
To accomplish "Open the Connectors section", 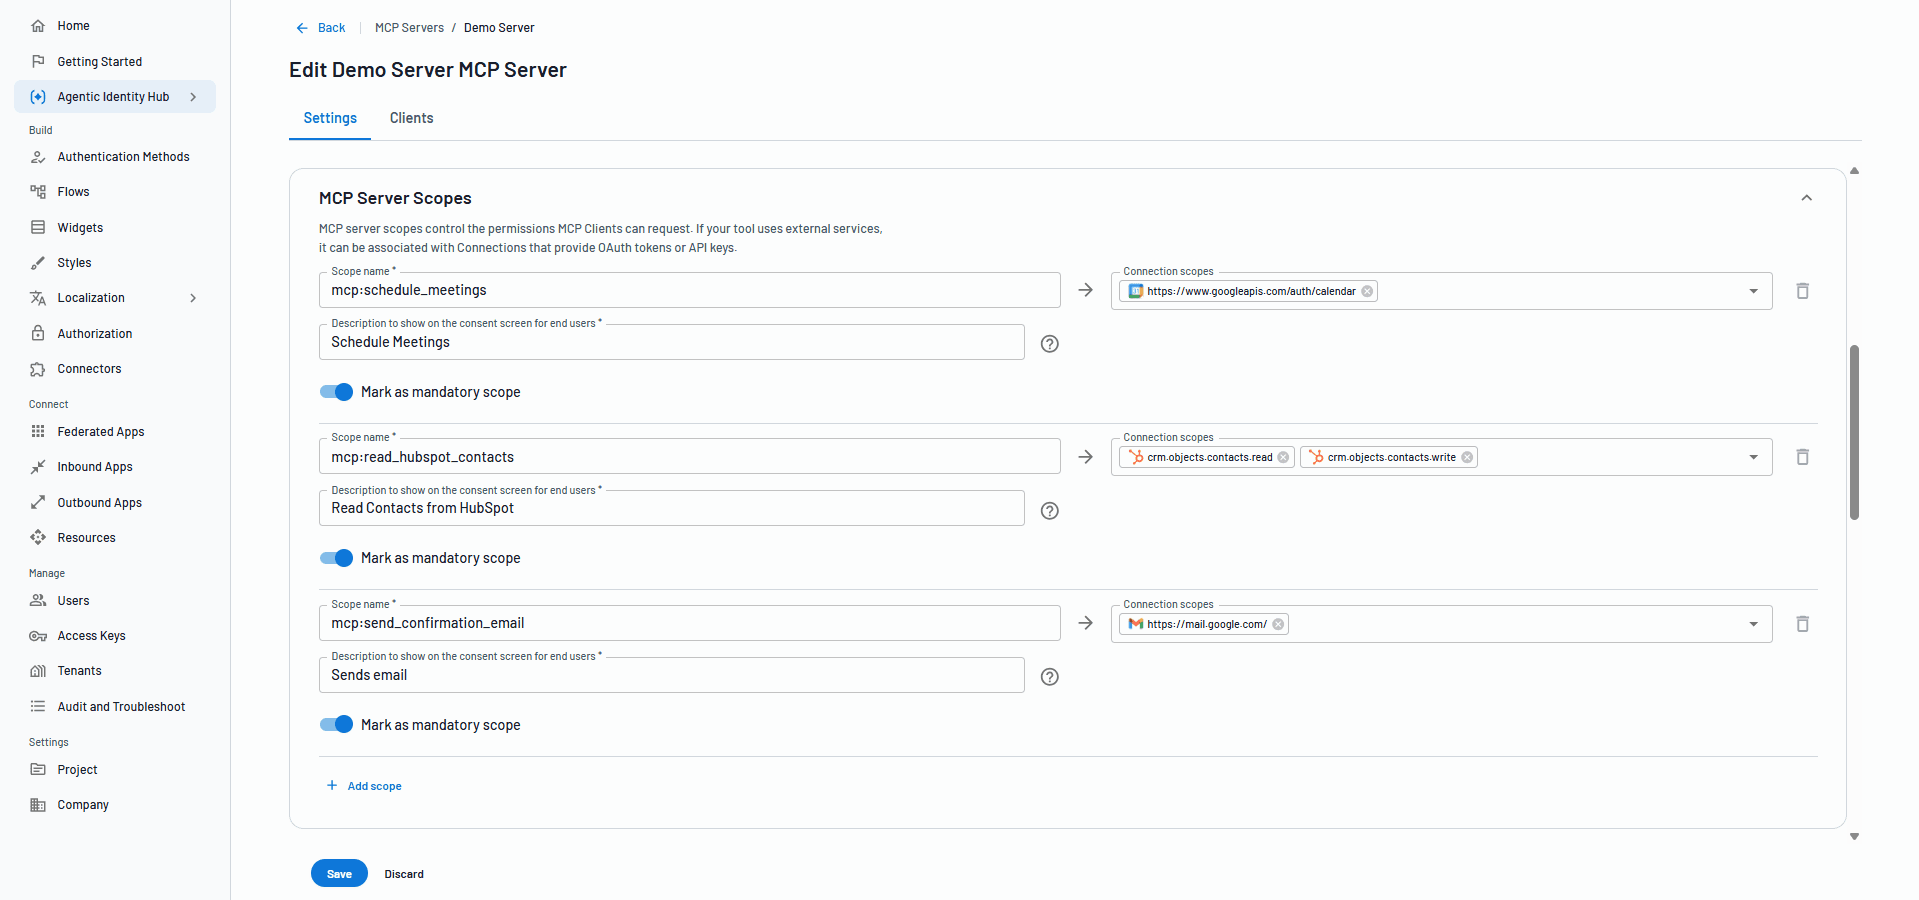I will (88, 368).
